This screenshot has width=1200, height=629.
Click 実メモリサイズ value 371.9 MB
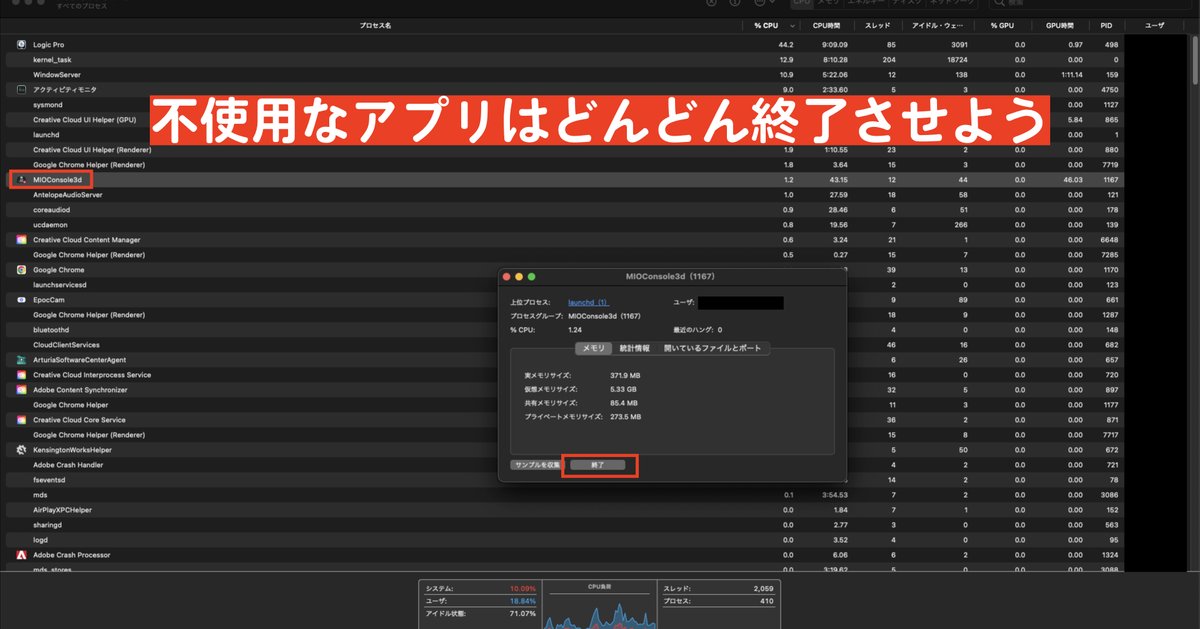pos(625,375)
